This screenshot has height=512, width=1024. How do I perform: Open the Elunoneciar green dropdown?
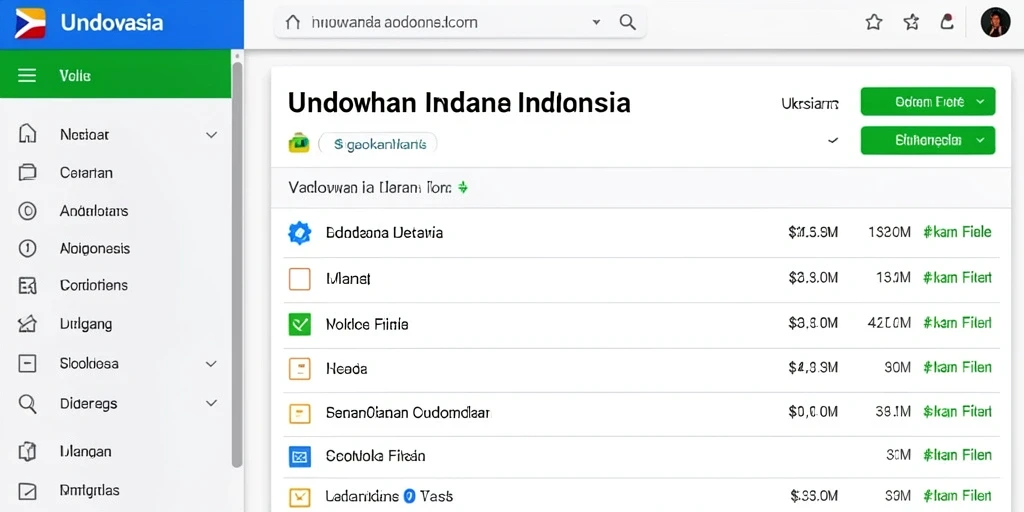[x=928, y=140]
